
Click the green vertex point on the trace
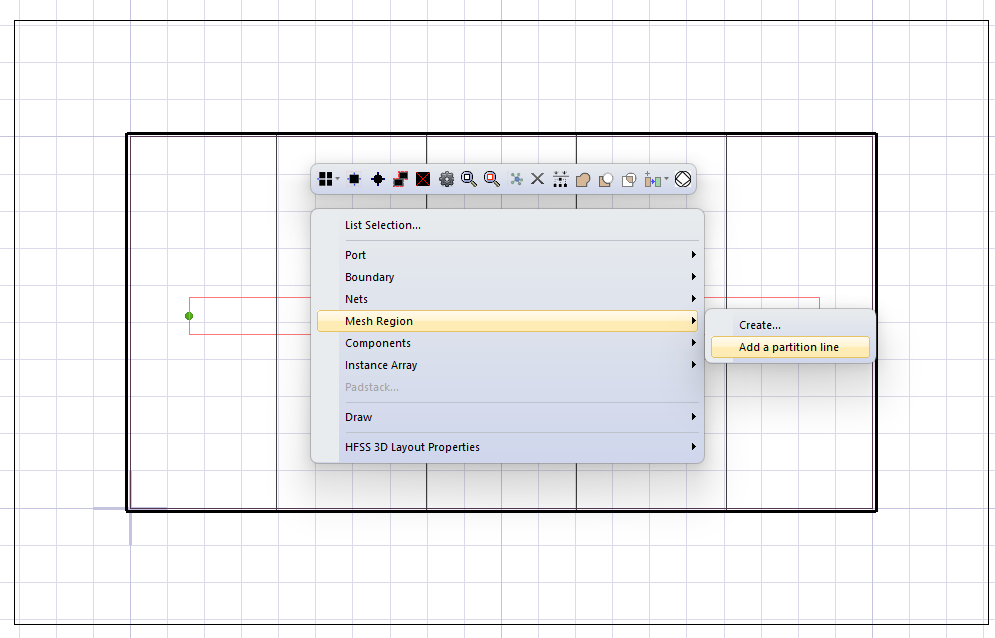[x=189, y=315]
